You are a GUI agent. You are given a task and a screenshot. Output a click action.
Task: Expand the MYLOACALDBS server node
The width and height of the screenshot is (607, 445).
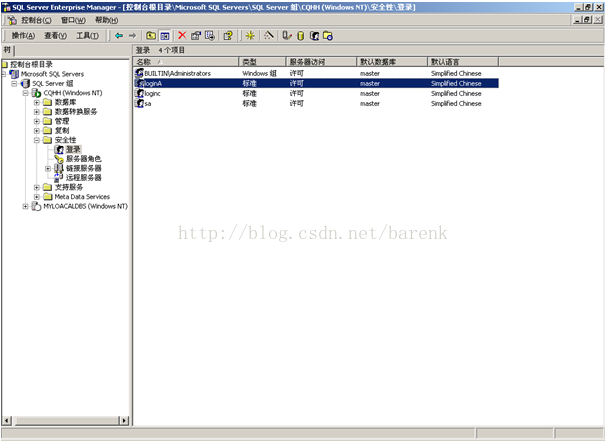(x=25, y=206)
